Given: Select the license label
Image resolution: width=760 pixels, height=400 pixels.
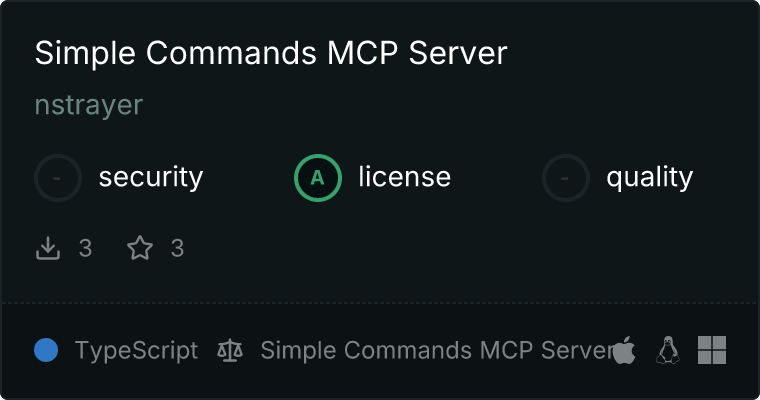Looking at the screenshot, I should click(x=405, y=176).
